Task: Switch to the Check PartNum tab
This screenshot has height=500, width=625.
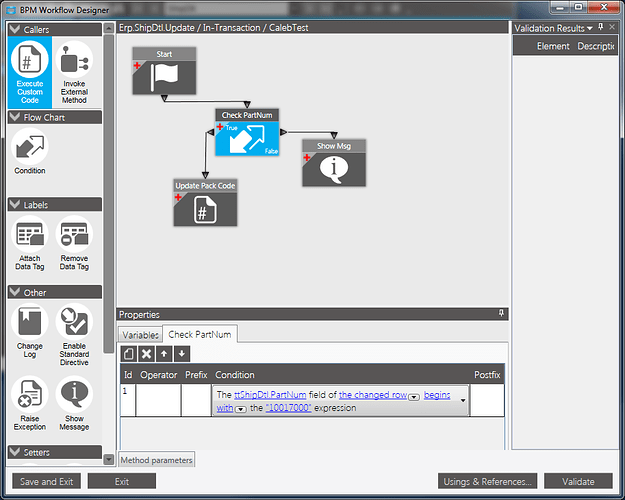Action: point(200,334)
